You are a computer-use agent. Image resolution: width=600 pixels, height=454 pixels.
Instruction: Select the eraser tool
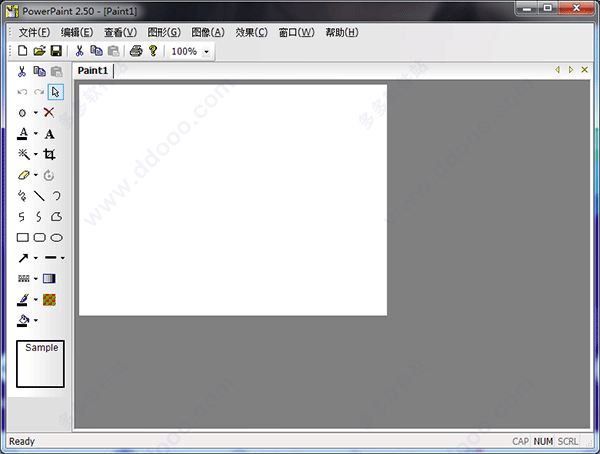click(x=23, y=175)
